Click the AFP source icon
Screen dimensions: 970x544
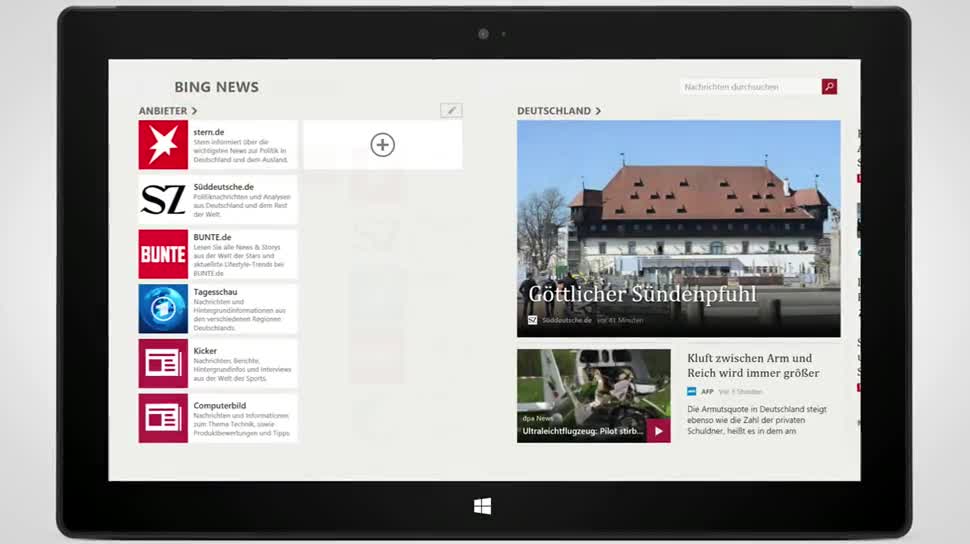tap(692, 392)
